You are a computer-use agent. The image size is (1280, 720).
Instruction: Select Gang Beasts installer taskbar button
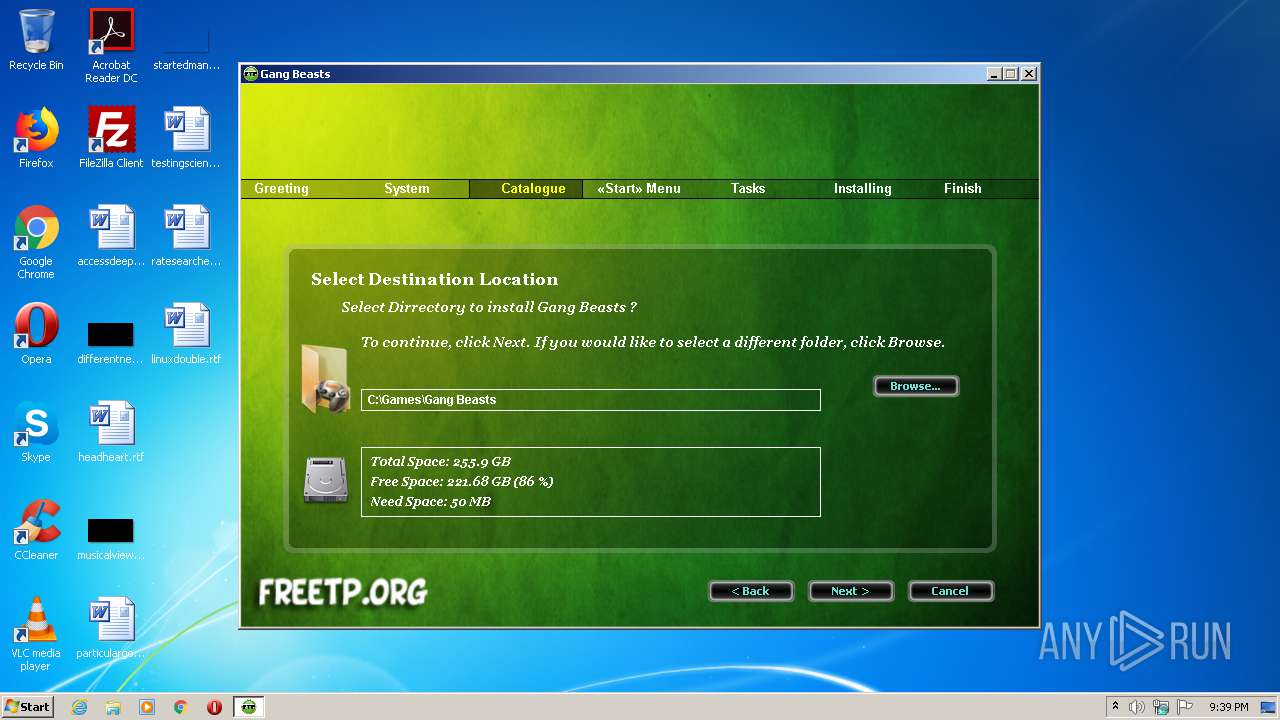pyautogui.click(x=249, y=707)
